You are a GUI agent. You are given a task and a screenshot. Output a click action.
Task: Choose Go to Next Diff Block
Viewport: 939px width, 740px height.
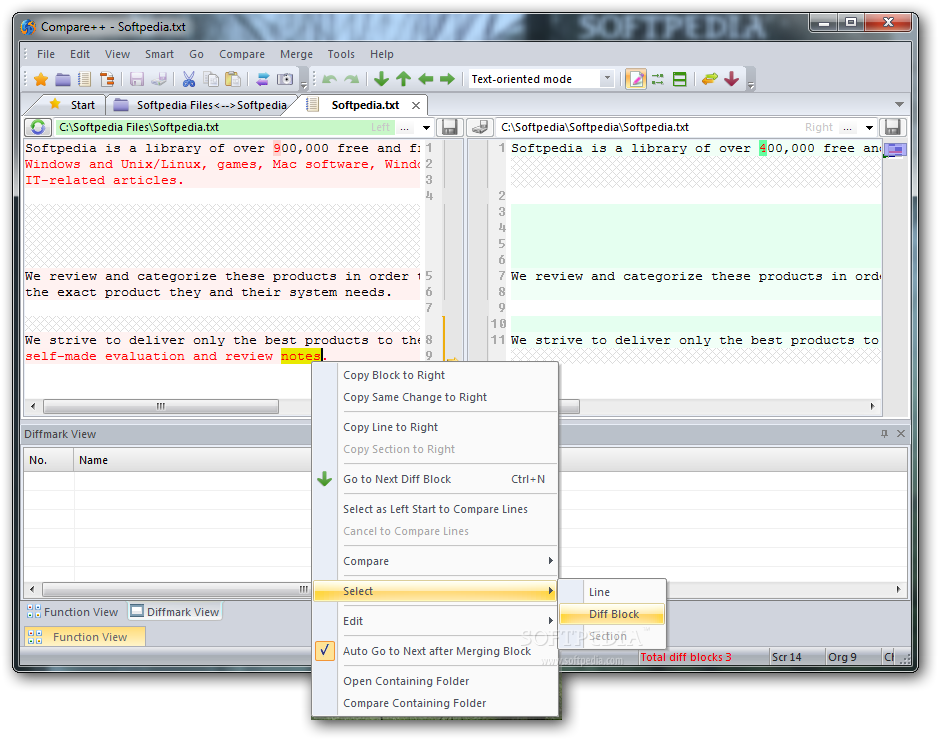coord(436,479)
